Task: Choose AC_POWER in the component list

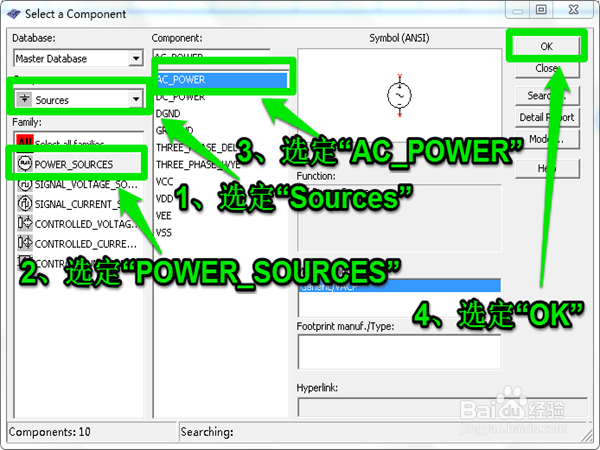Action: (180, 81)
